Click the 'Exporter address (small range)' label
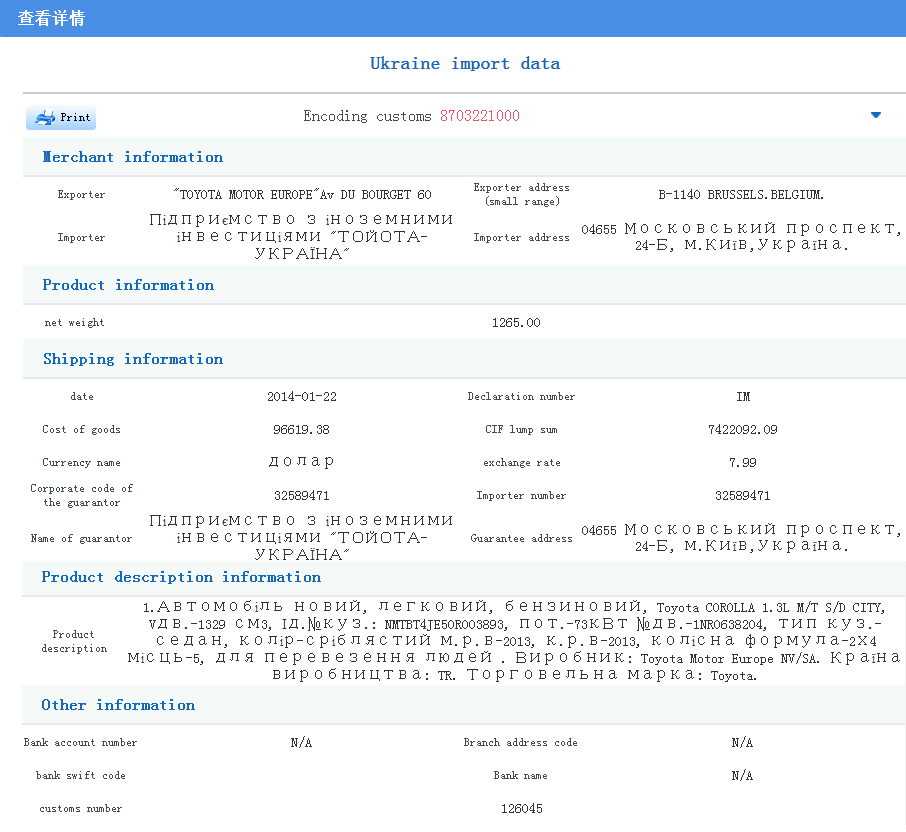Viewport: 906px width, 832px height. (521, 195)
